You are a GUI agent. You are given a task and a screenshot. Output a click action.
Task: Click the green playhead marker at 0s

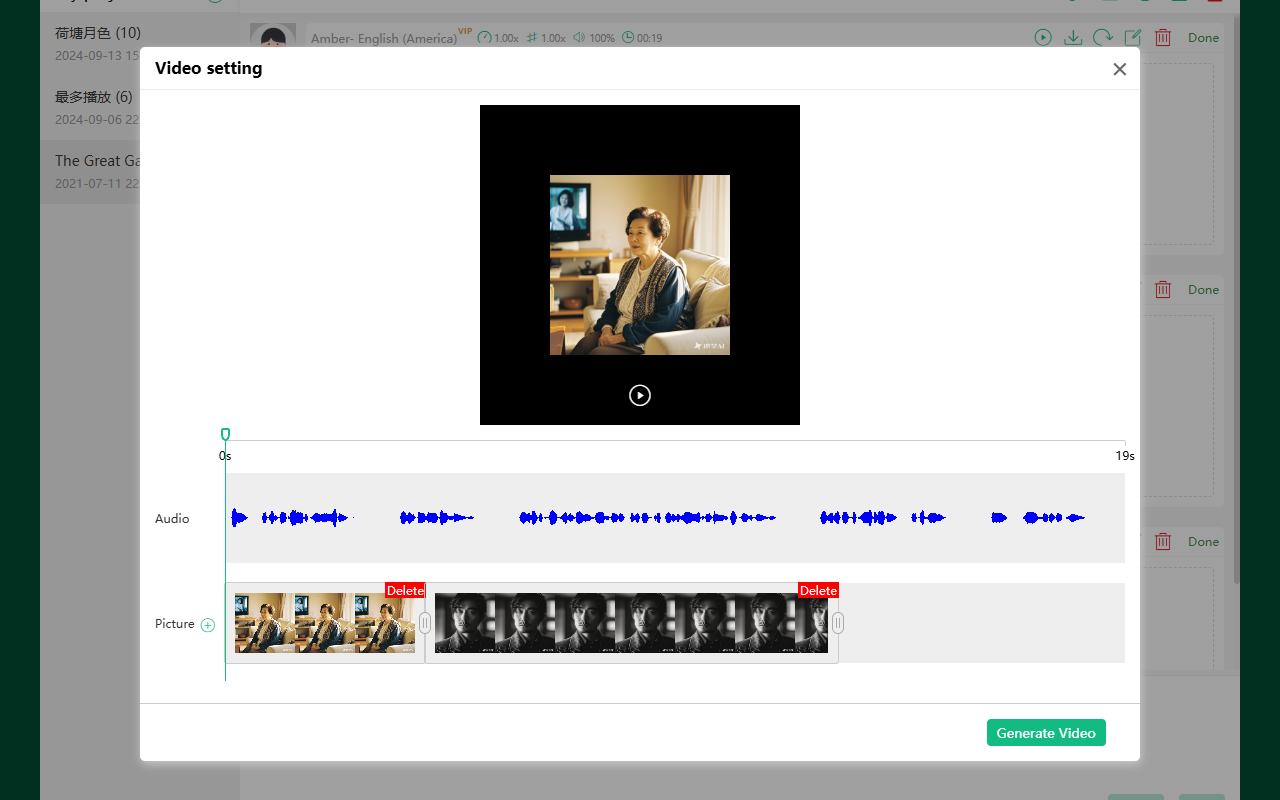[x=225, y=433]
